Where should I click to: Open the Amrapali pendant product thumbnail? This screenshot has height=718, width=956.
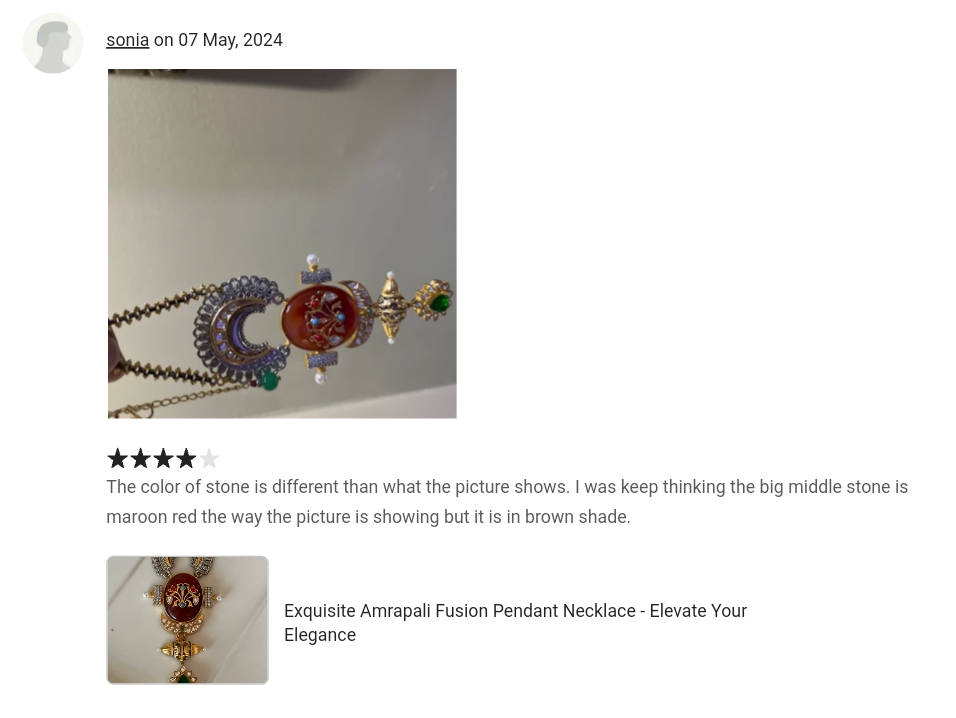click(188, 620)
